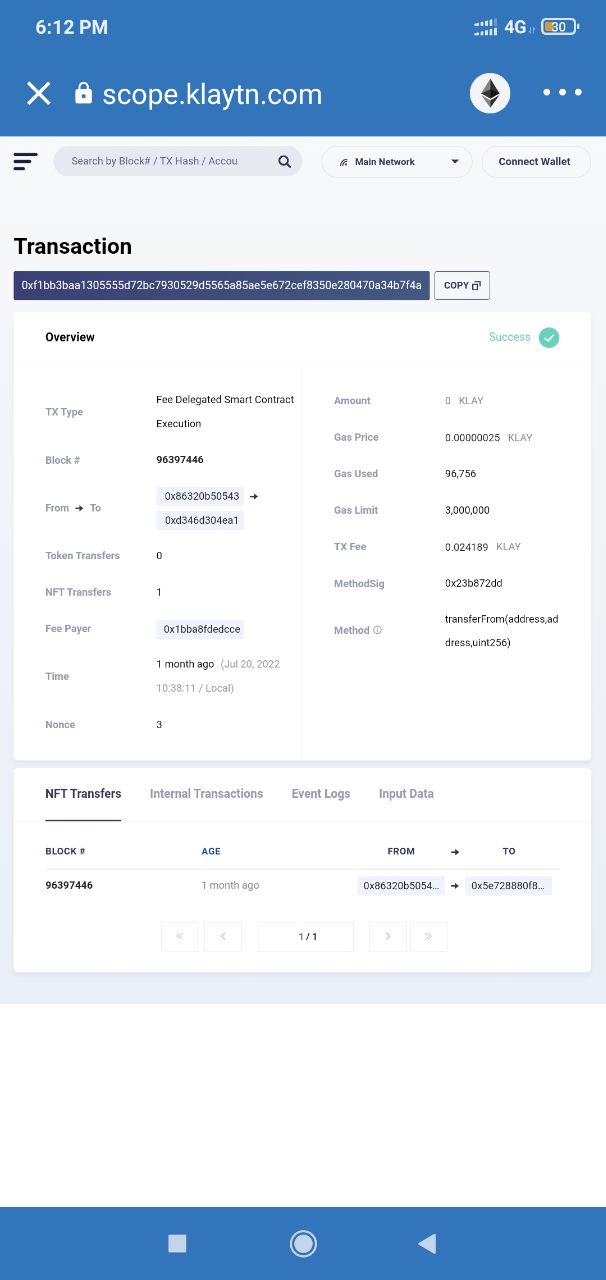Tap the Android recent apps square

point(177,1243)
